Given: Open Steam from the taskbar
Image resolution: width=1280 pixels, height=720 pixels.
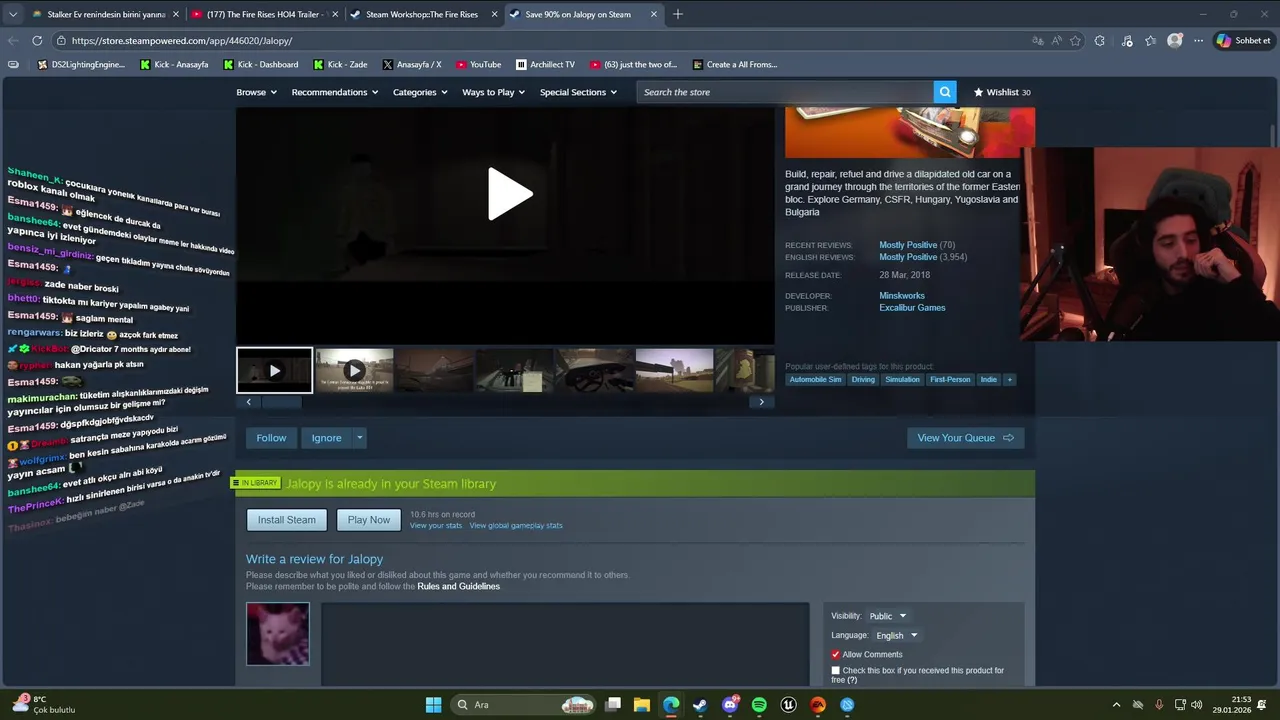Looking at the screenshot, I should pyautogui.click(x=700, y=705).
